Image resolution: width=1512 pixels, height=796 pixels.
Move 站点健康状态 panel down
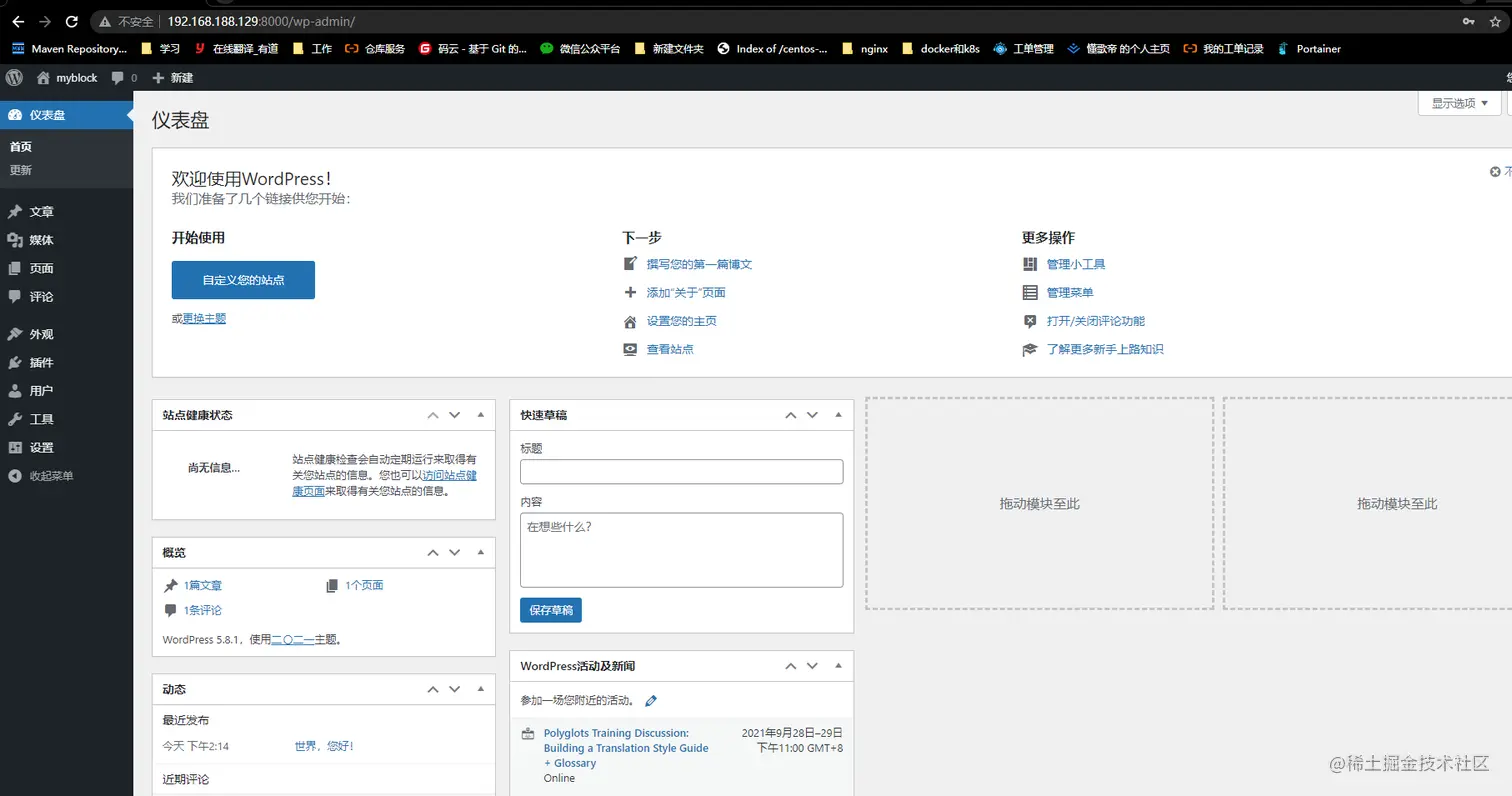click(455, 414)
